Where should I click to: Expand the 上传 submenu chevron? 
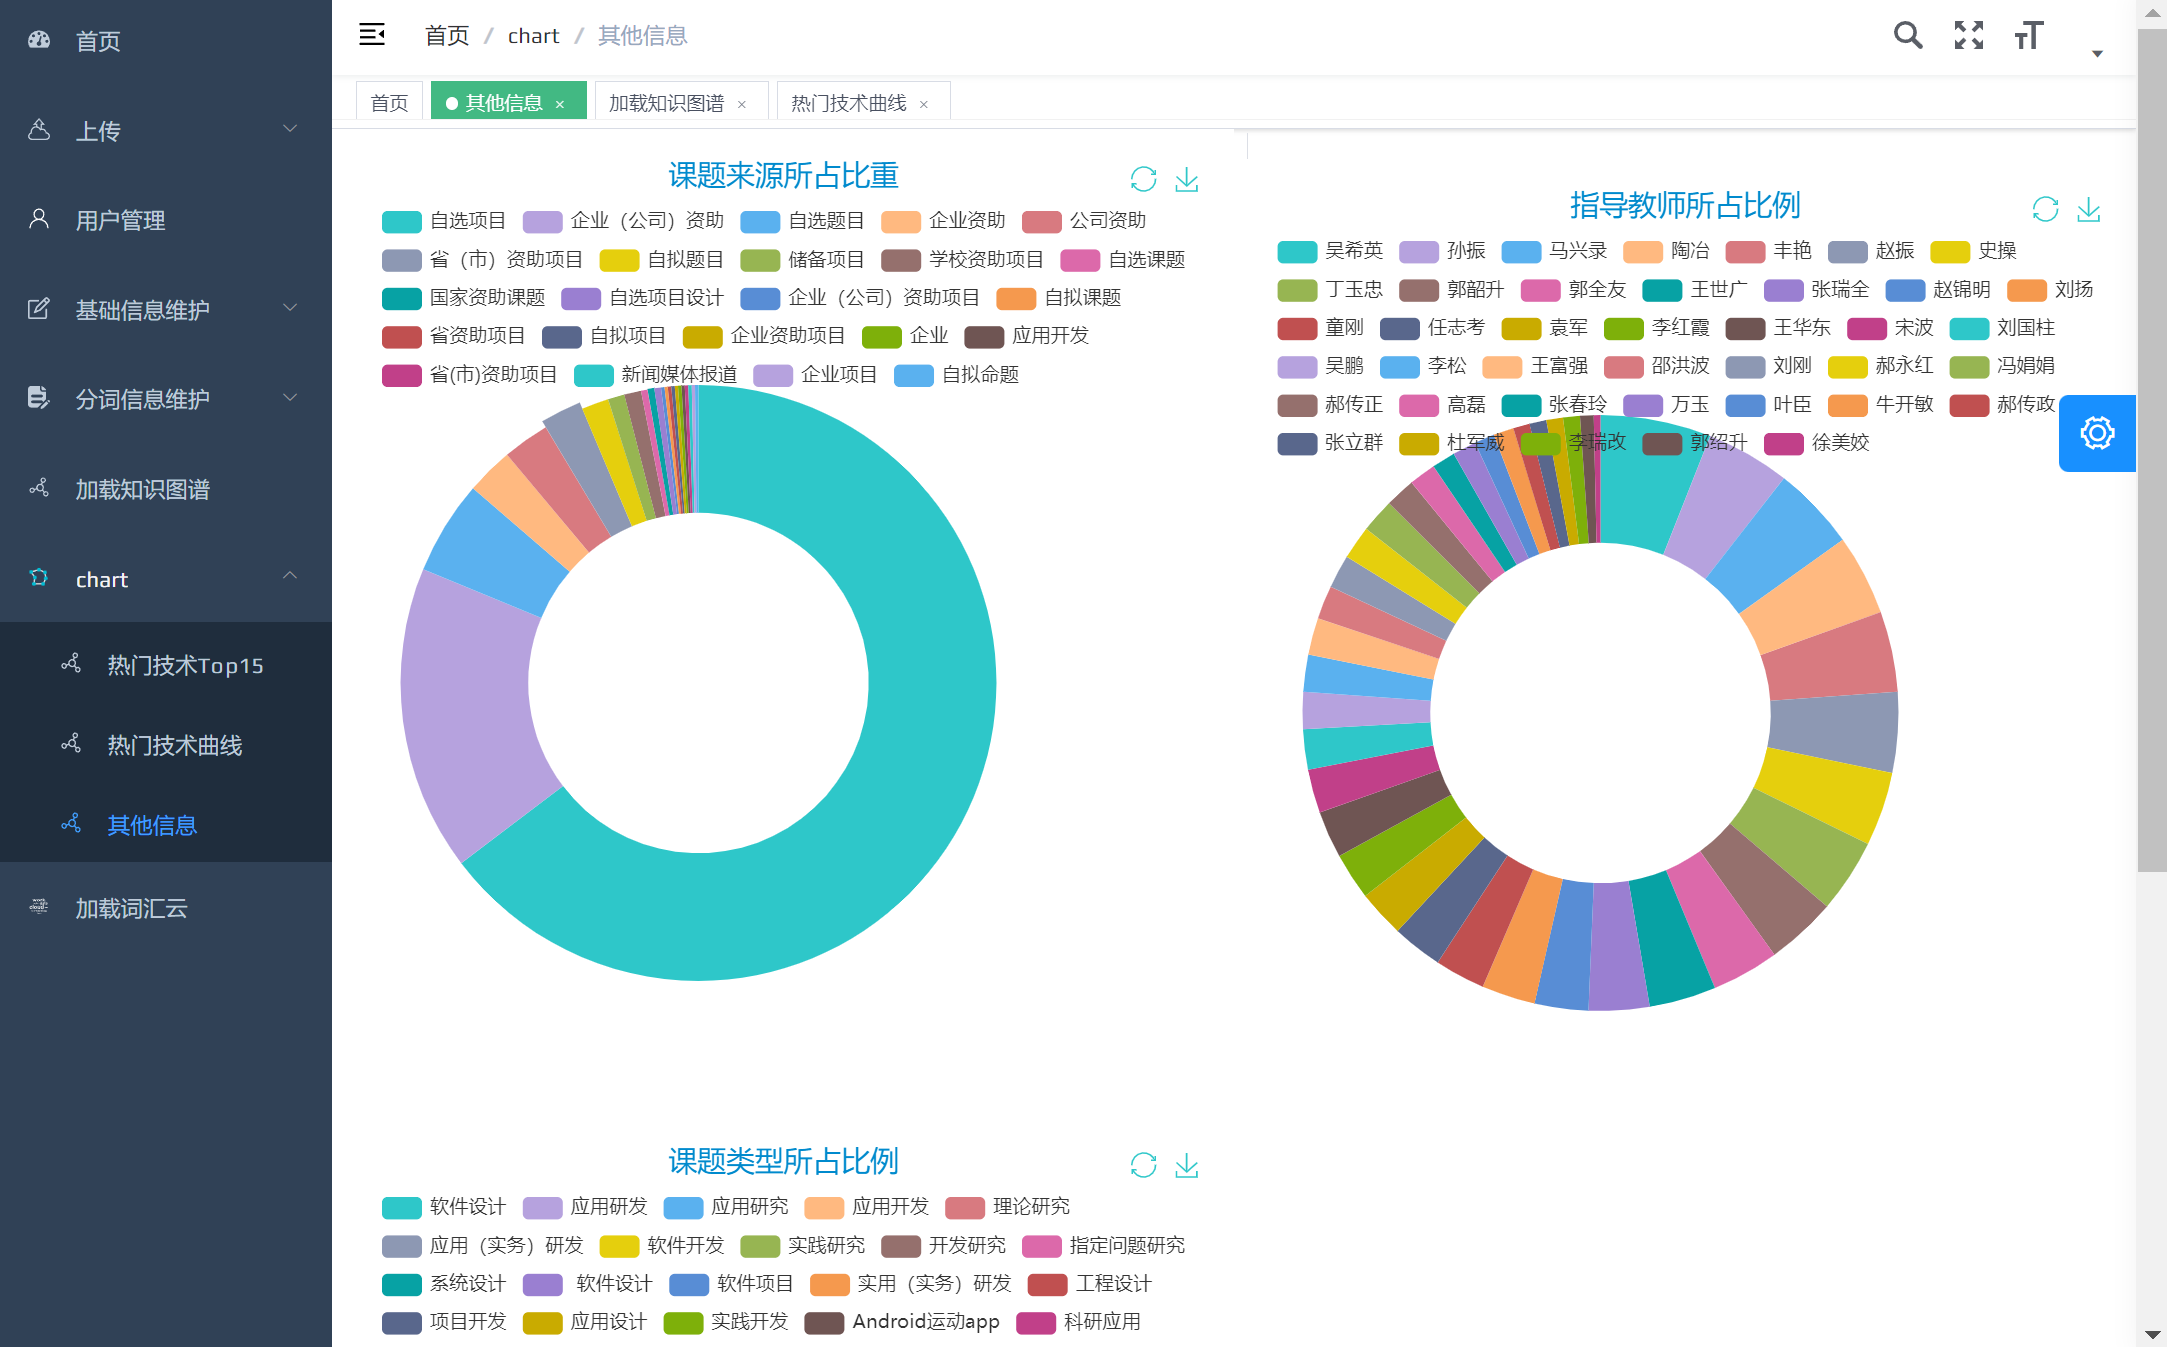290,129
